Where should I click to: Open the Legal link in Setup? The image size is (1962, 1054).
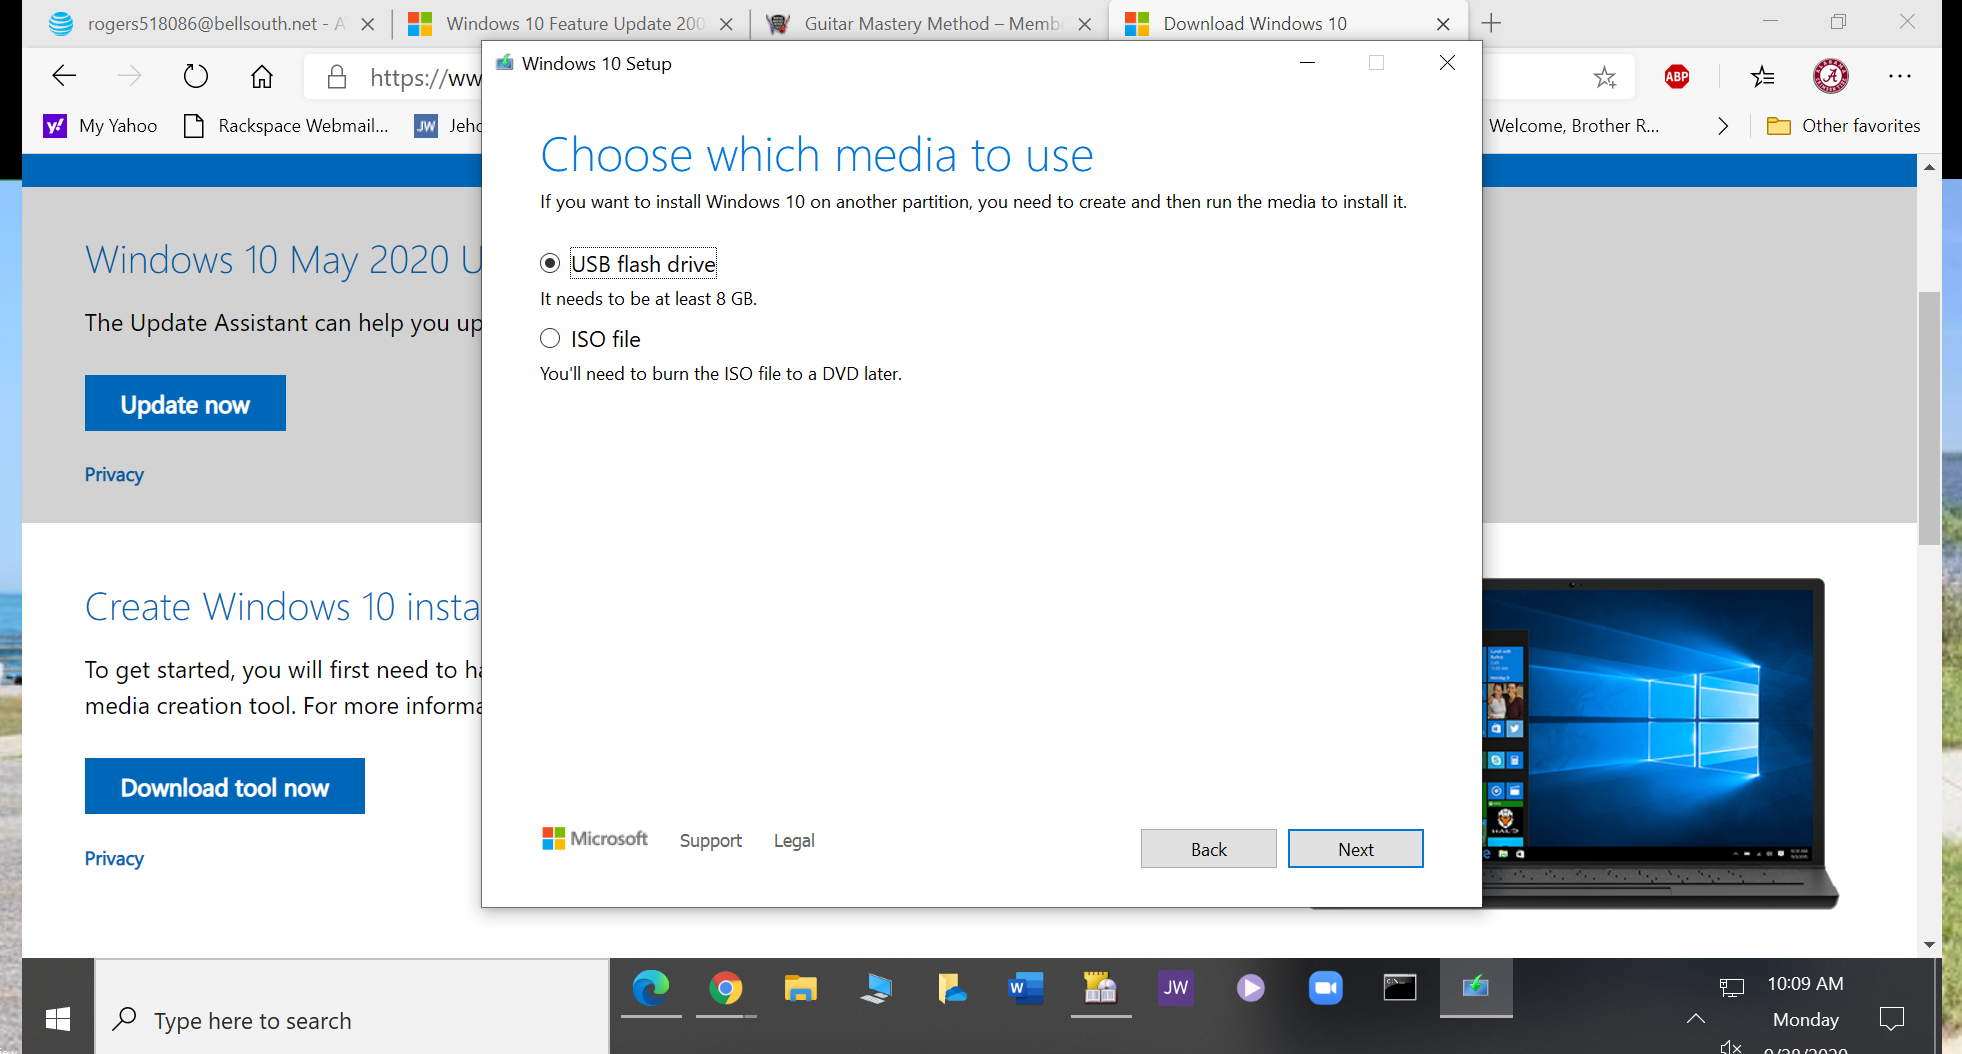[794, 841]
